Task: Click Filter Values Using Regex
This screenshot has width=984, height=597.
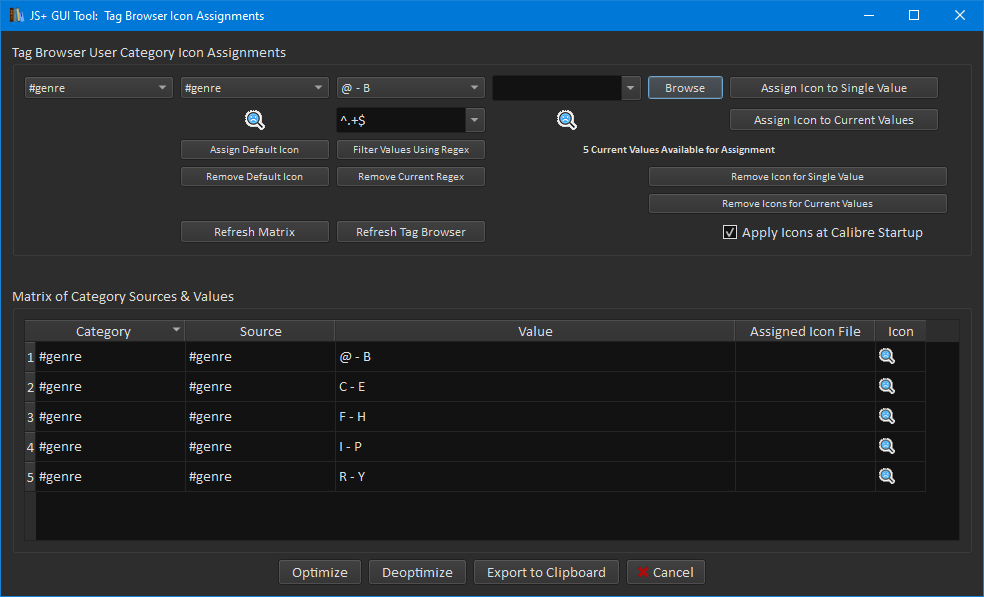Action: point(410,149)
